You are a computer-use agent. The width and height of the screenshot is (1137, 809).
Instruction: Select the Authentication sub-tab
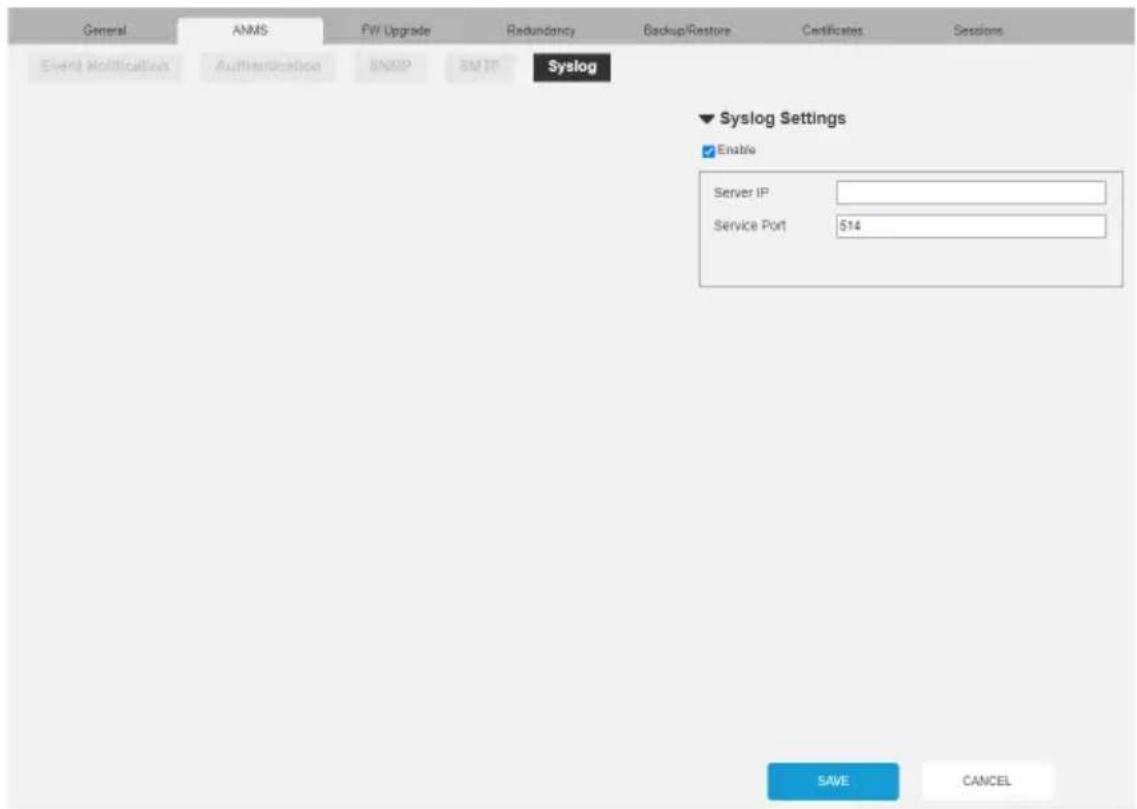point(268,67)
